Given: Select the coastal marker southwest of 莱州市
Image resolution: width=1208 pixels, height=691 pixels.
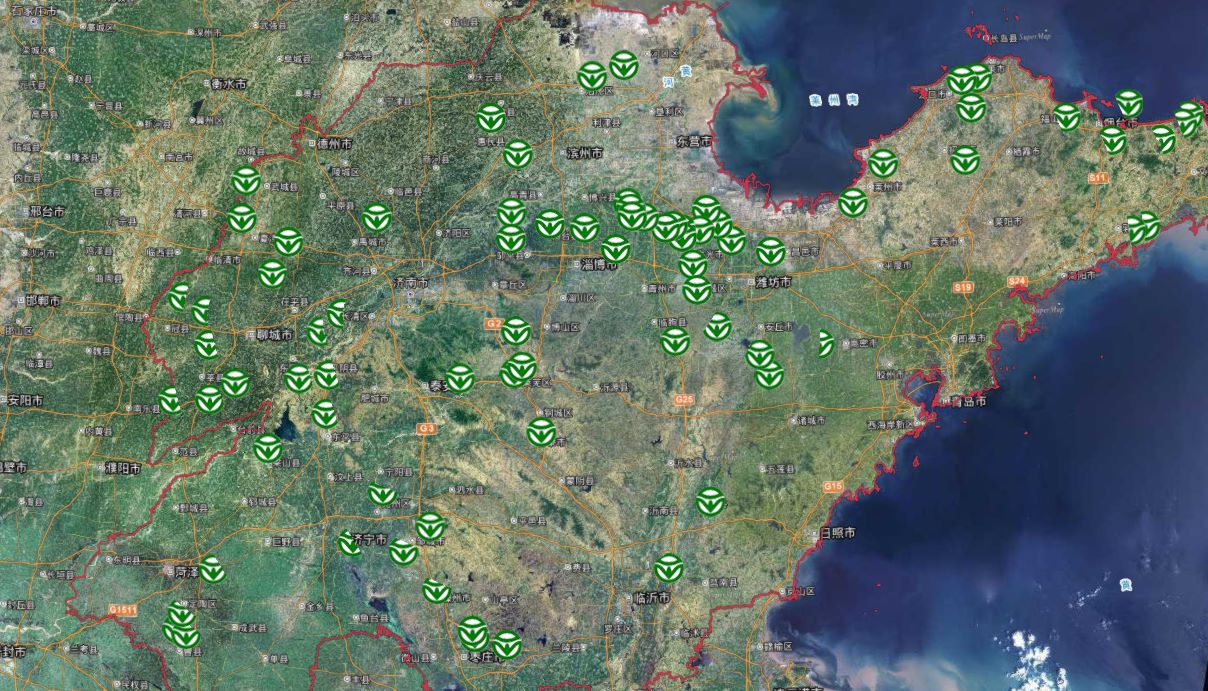Looking at the screenshot, I should point(853,202).
